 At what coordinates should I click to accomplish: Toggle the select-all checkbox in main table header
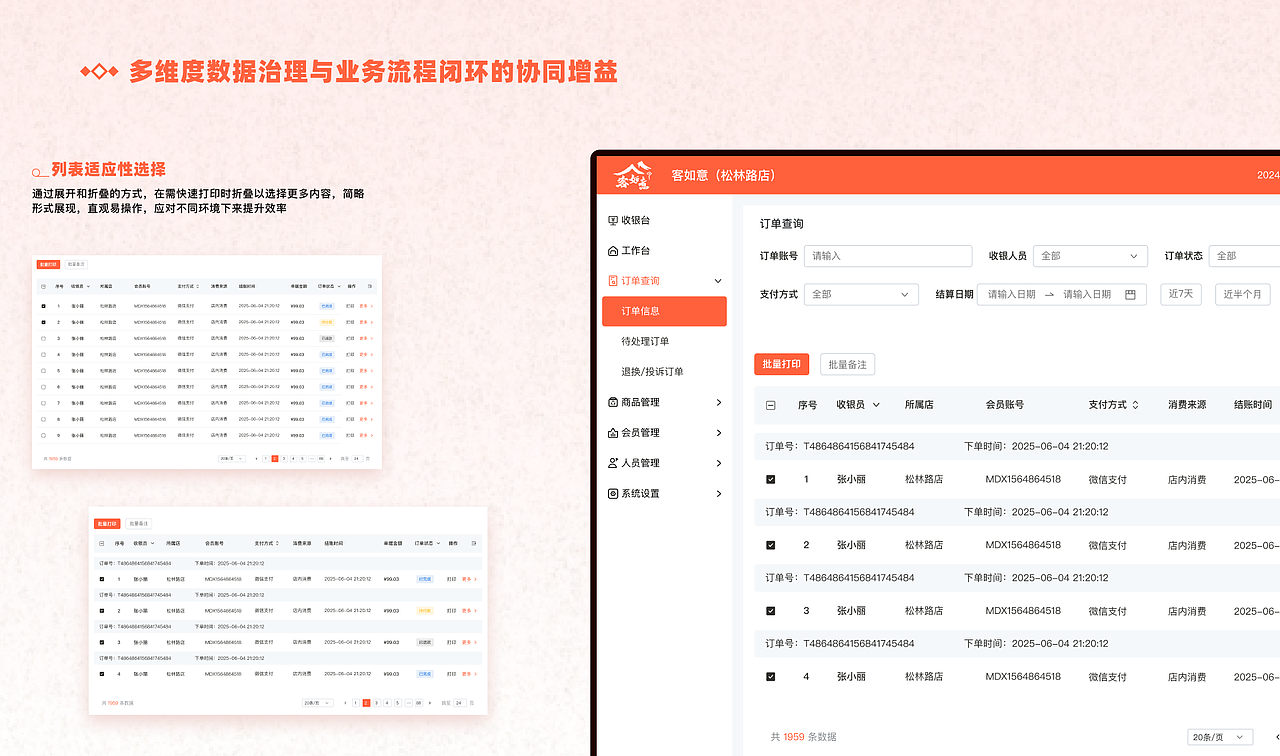pyautogui.click(x=771, y=405)
